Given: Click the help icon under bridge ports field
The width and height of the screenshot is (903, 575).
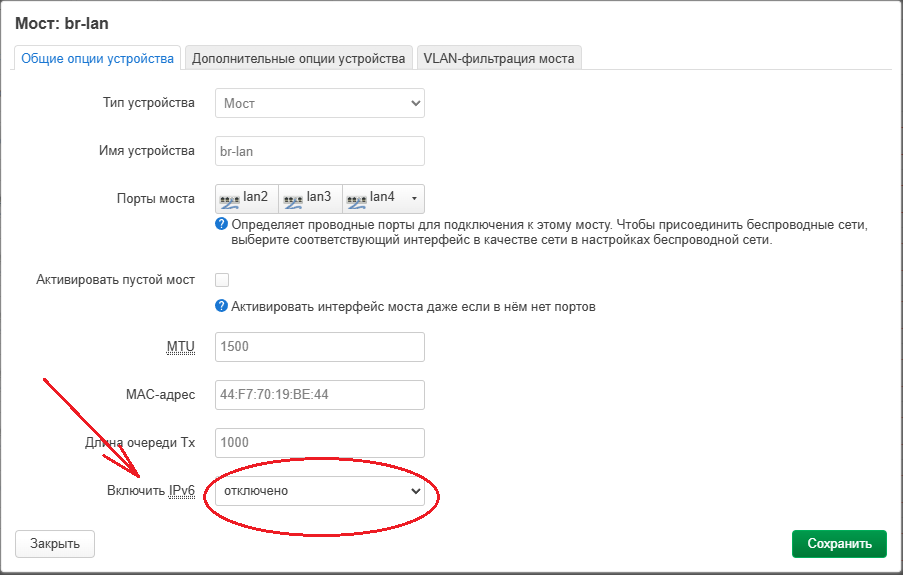Looking at the screenshot, I should point(222,225).
